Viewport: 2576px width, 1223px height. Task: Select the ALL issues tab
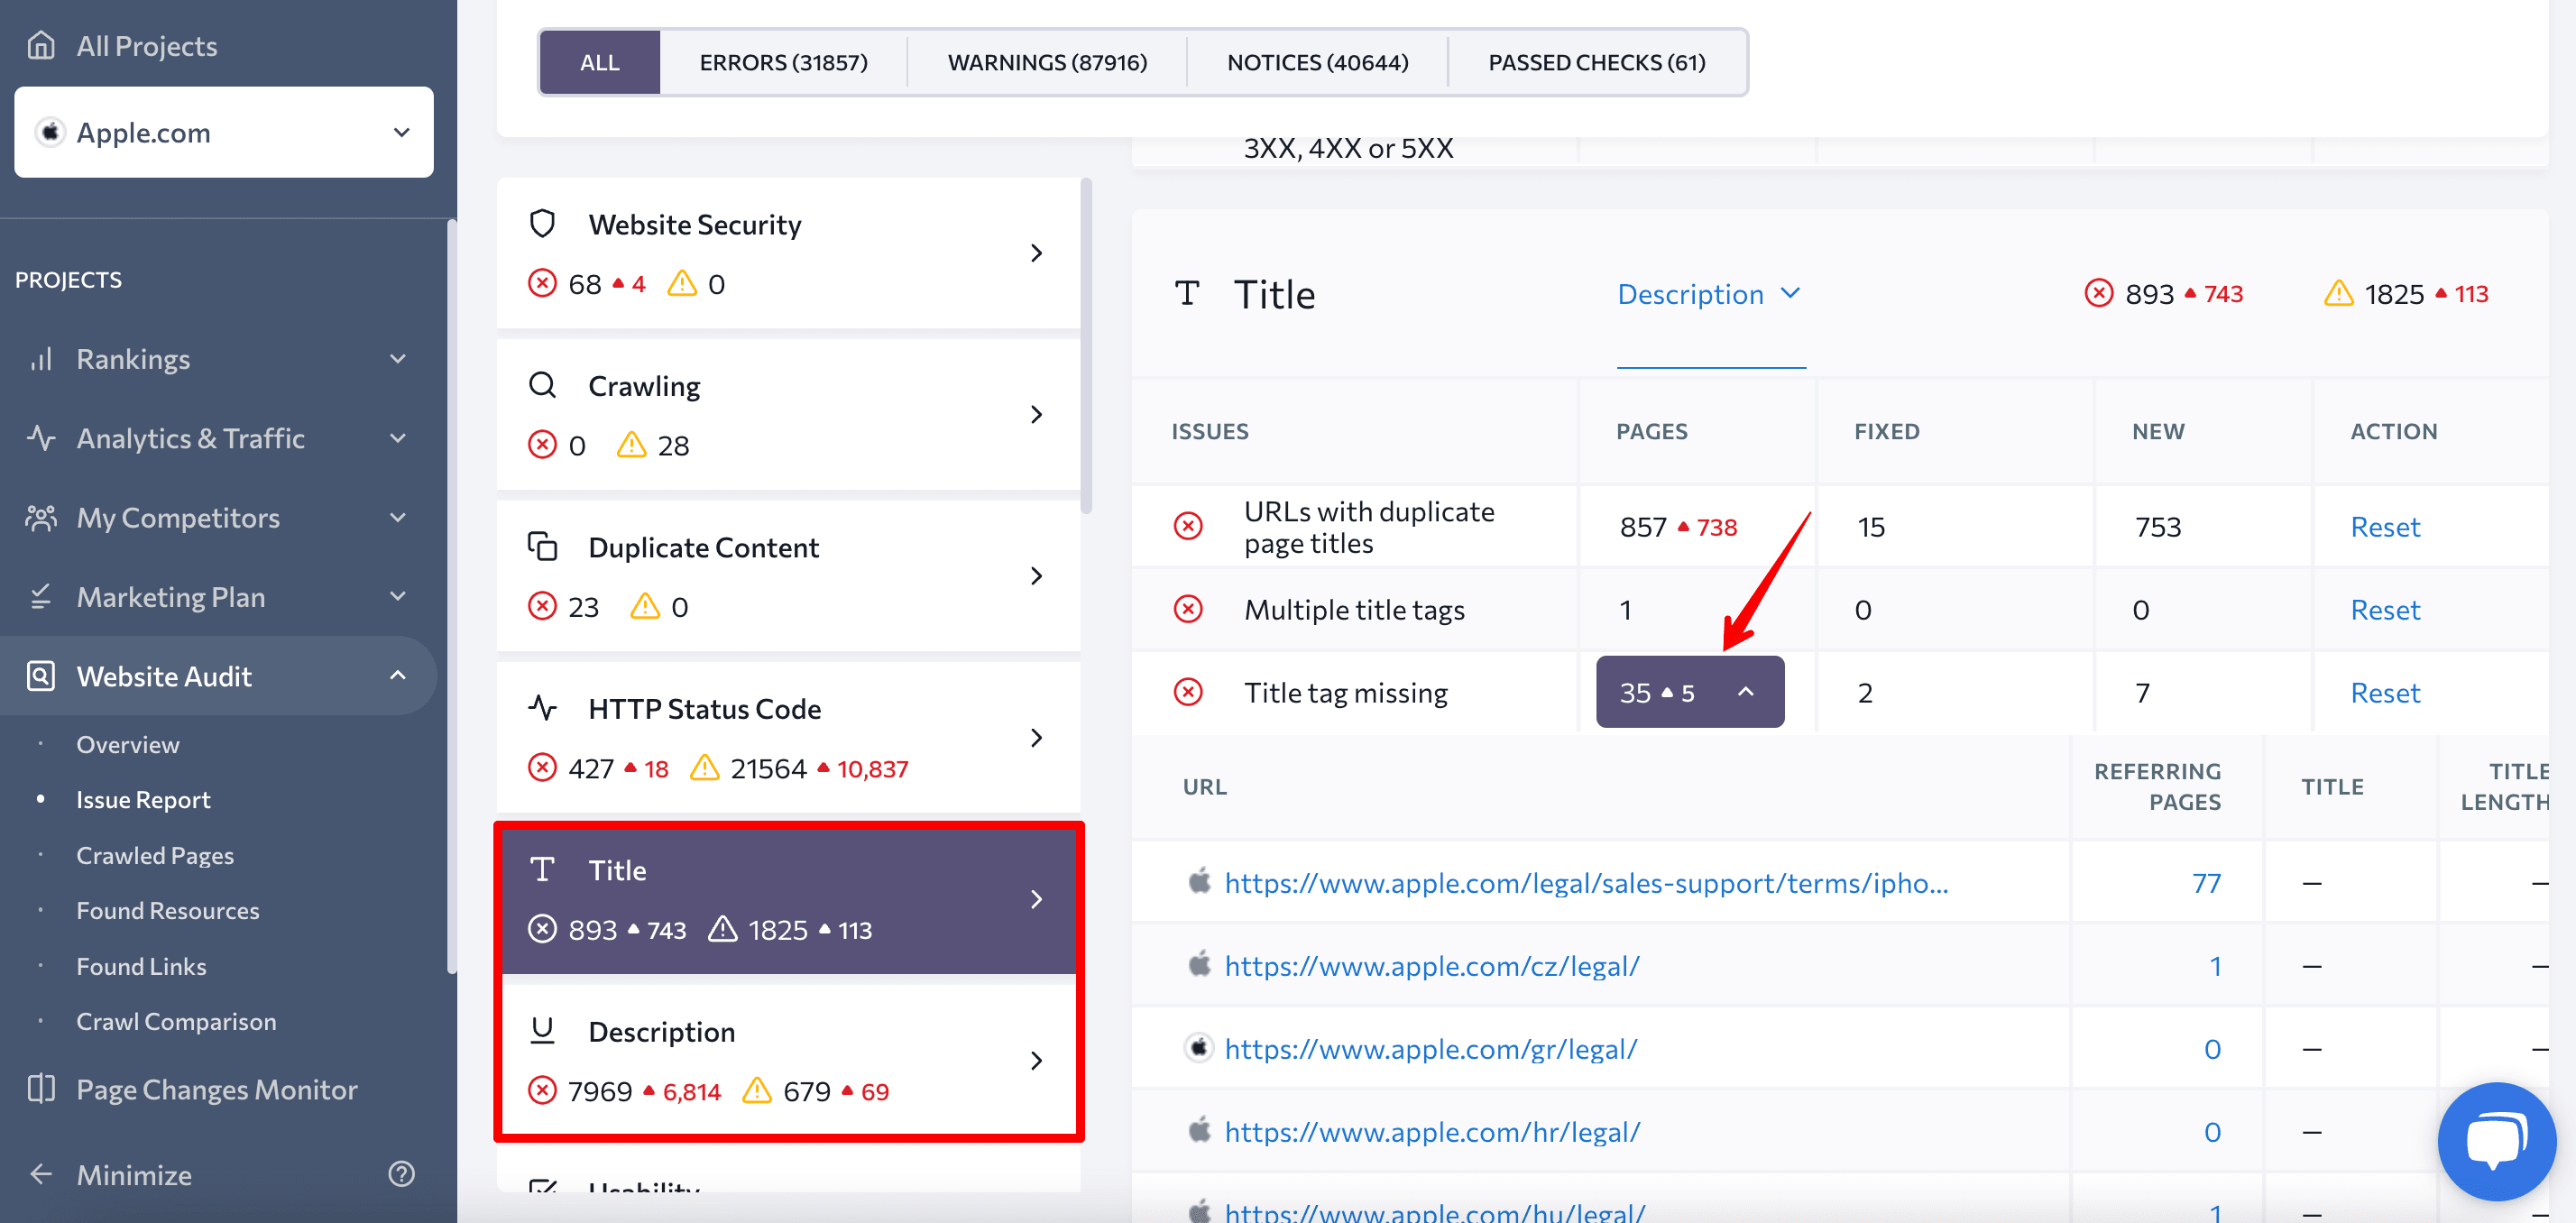599,62
